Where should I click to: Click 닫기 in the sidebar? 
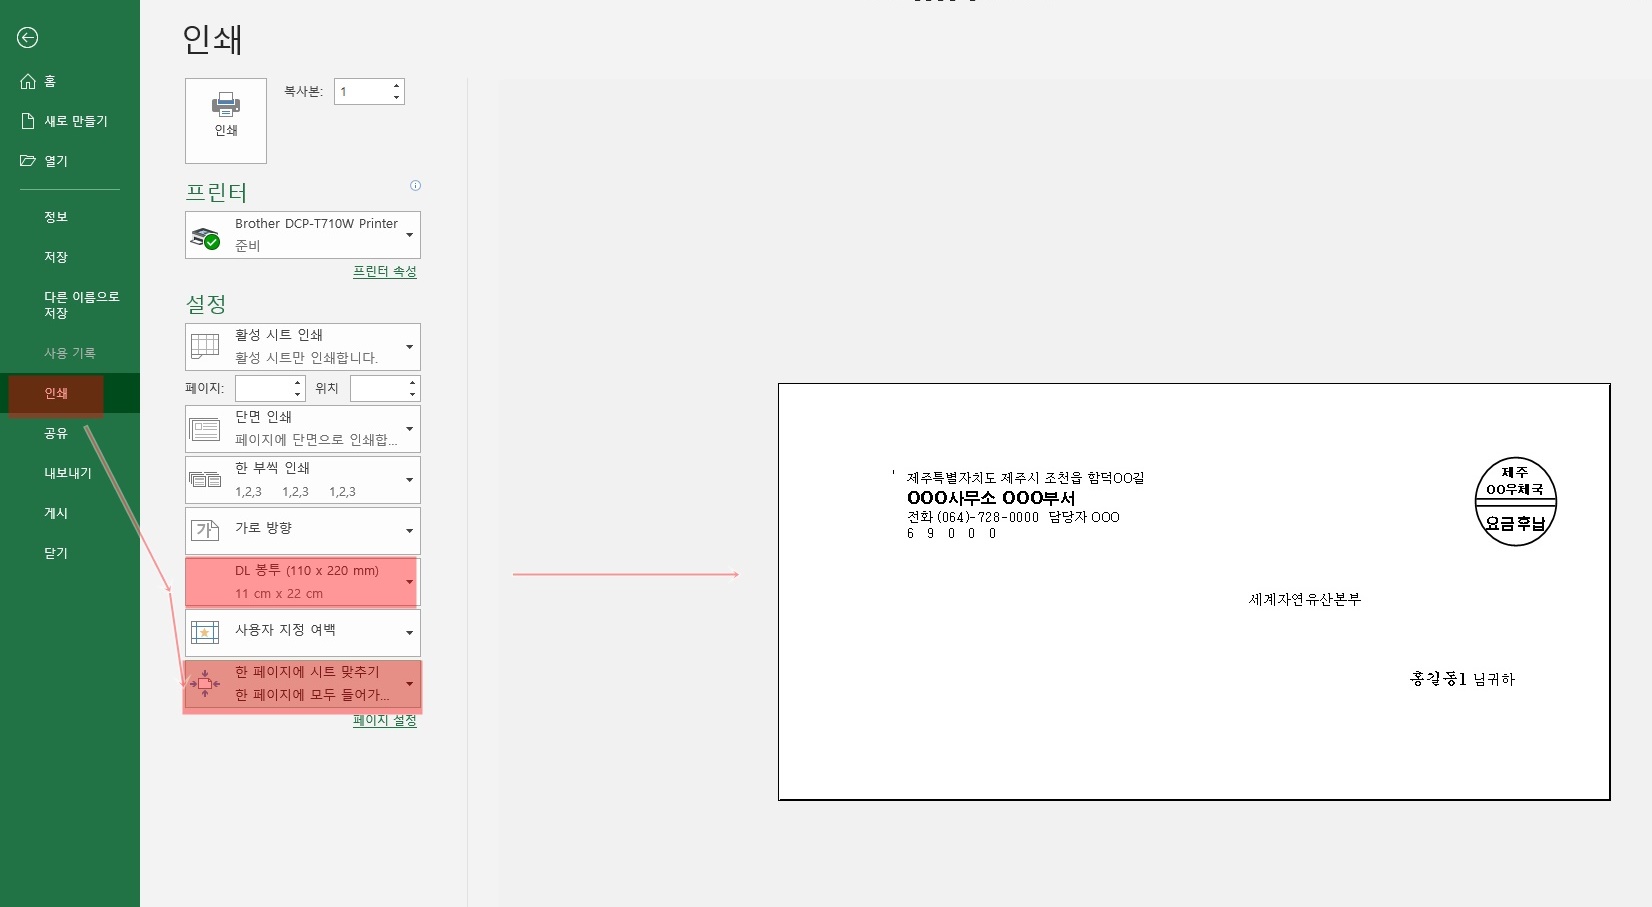(56, 553)
